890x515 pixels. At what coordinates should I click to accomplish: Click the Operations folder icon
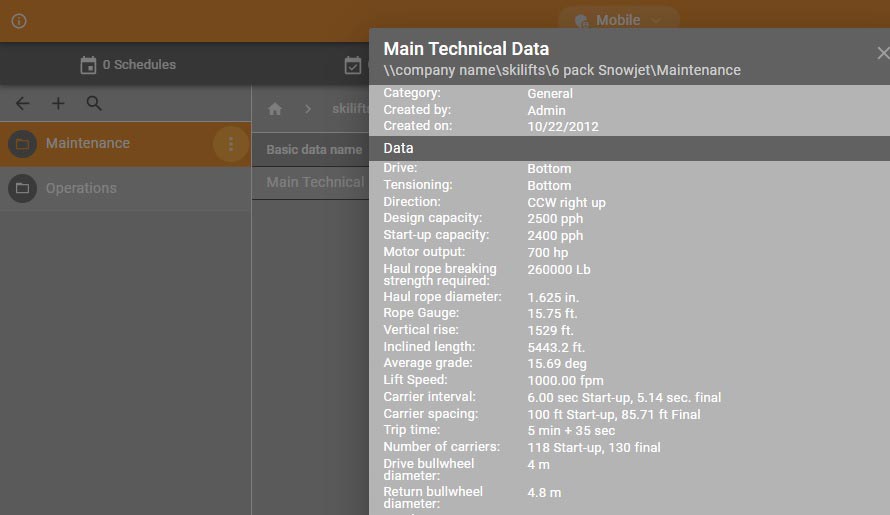pos(22,188)
